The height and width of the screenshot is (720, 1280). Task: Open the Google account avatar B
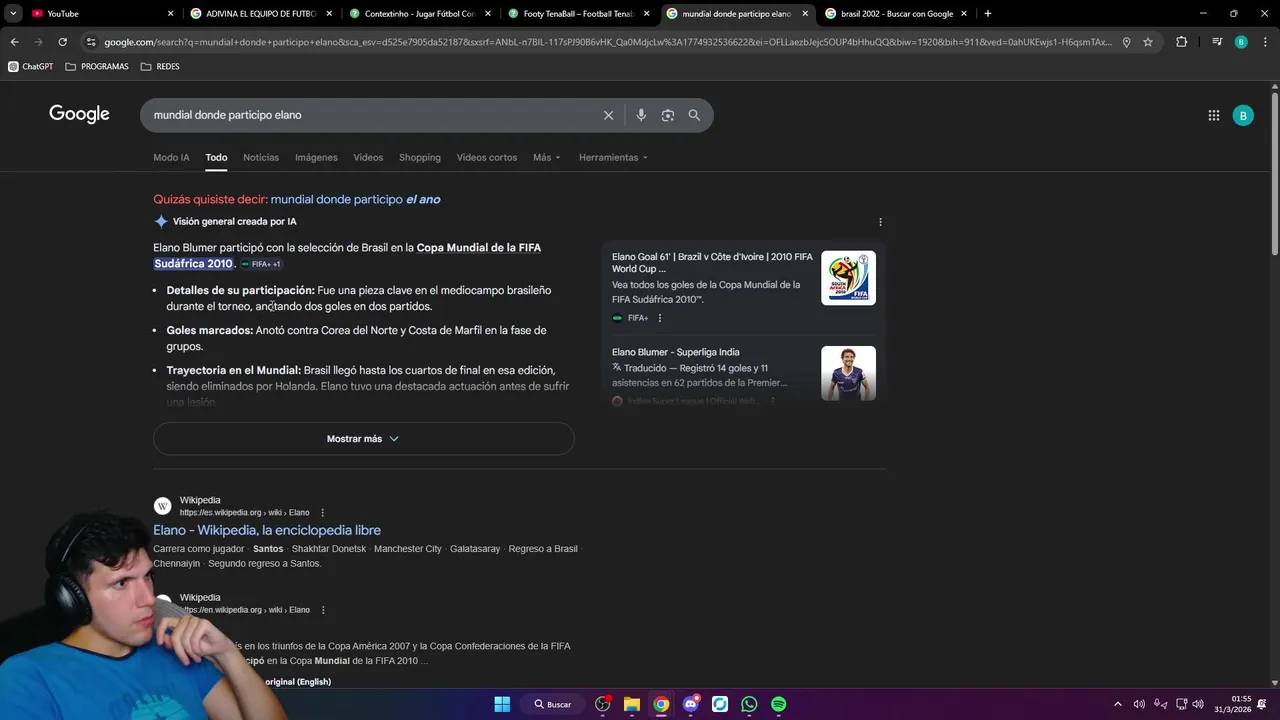tap(1243, 115)
